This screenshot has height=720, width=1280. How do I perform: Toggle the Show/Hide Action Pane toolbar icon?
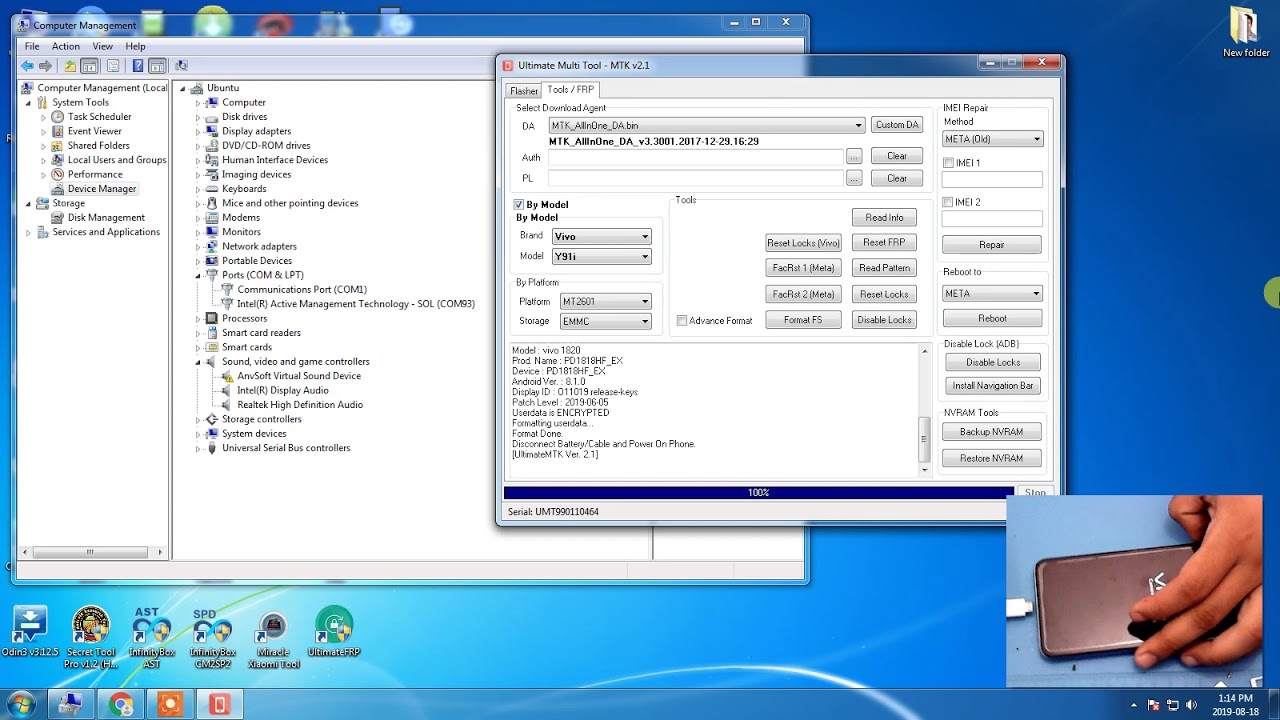click(x=157, y=66)
